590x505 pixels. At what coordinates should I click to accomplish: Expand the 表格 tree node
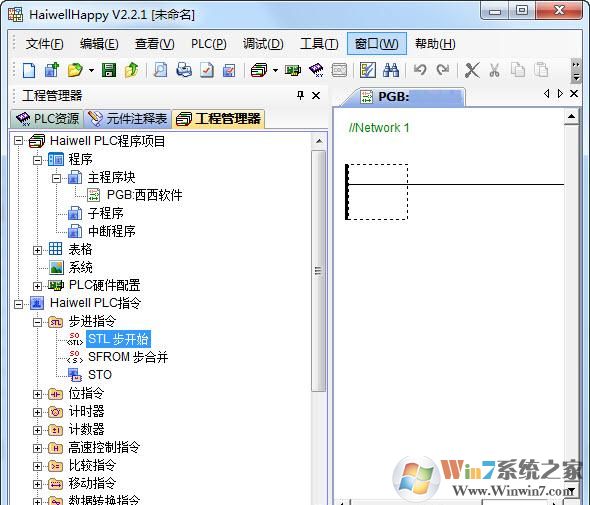[37, 249]
